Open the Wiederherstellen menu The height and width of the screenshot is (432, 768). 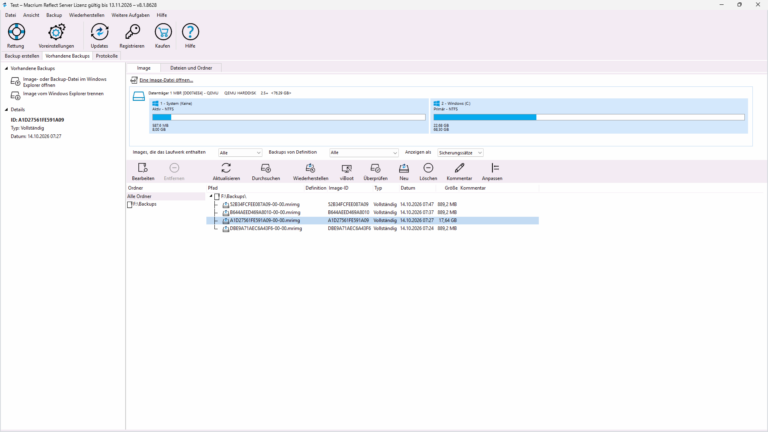[87, 15]
